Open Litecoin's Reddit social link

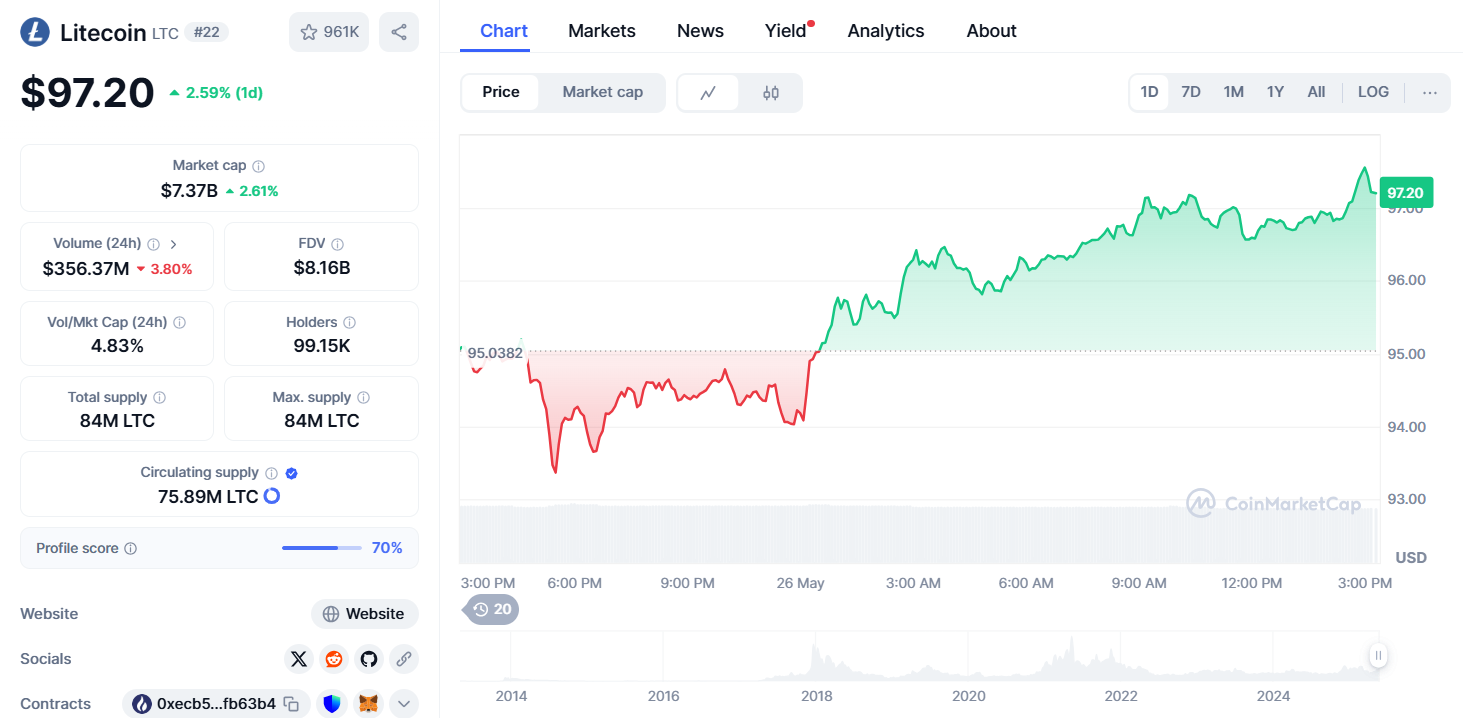click(334, 659)
